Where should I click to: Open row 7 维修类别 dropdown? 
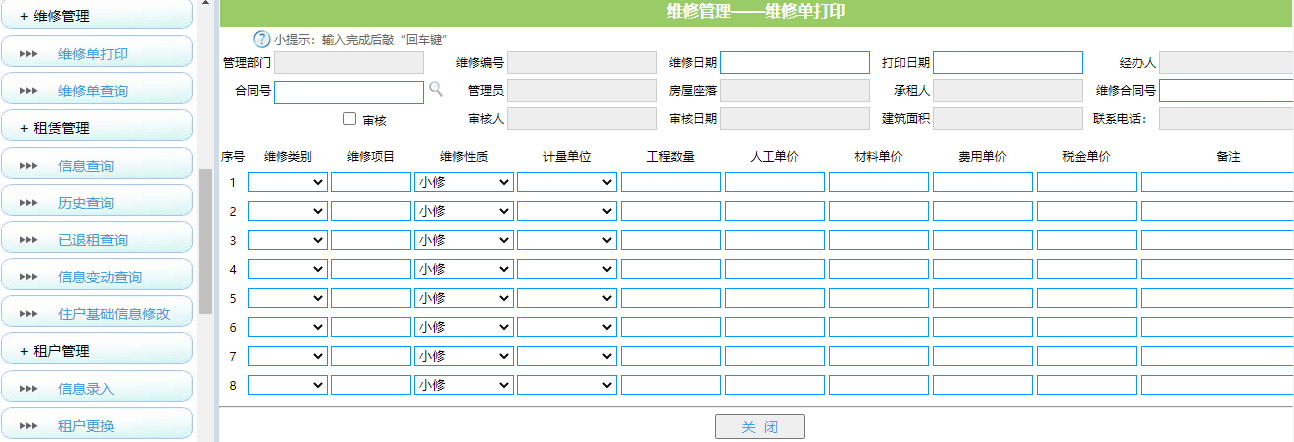(x=288, y=356)
